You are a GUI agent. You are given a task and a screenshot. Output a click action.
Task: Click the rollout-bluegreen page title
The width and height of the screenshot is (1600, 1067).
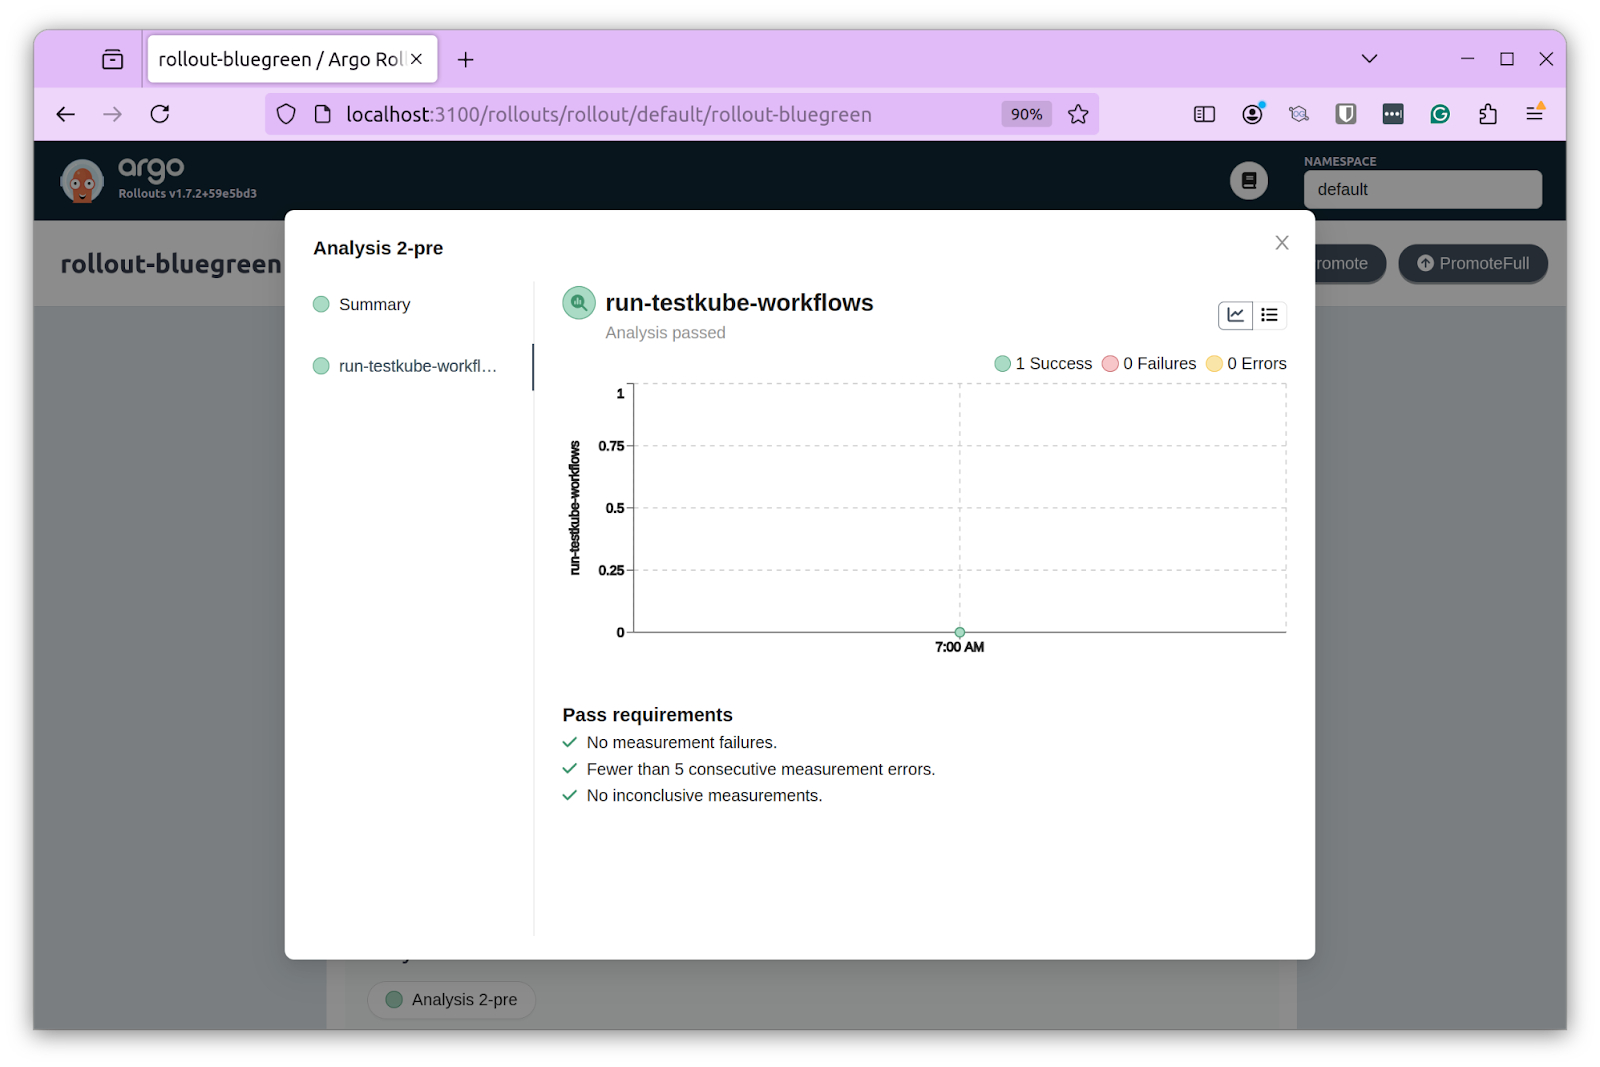[x=171, y=264]
